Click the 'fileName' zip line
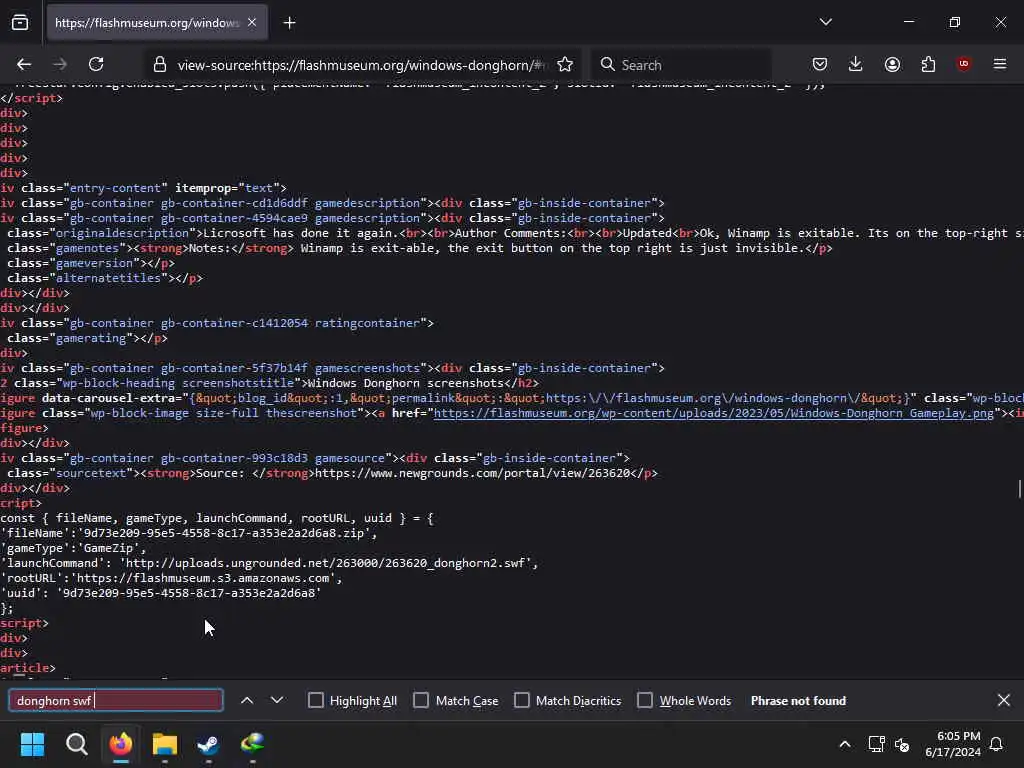 (x=189, y=533)
